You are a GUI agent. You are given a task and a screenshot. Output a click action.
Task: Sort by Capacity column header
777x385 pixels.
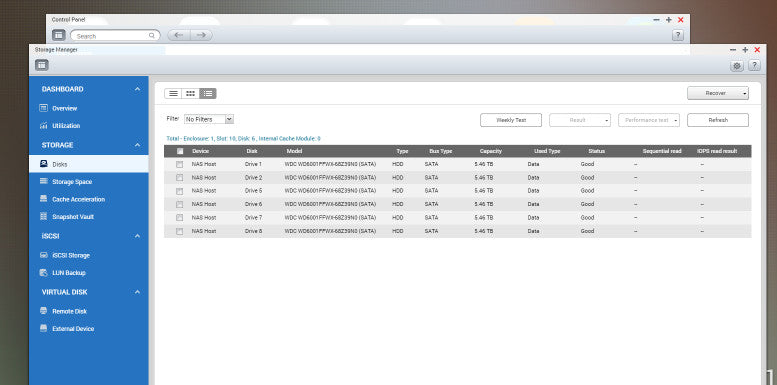tap(491, 151)
